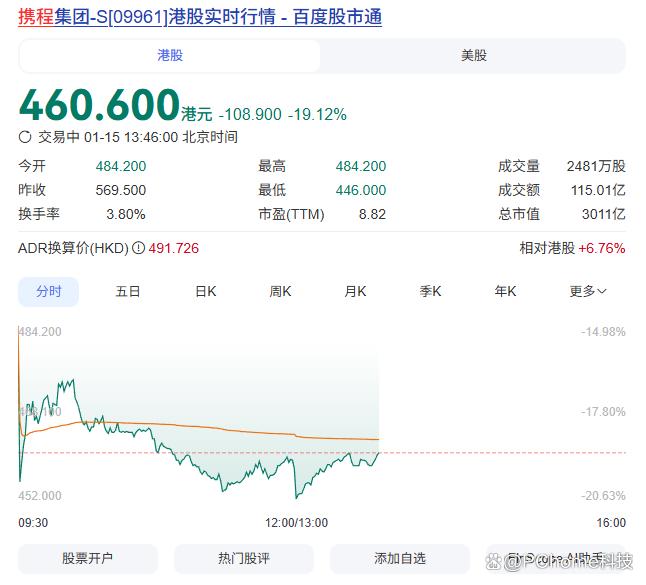The height and width of the screenshot is (585, 646).
Task: Show the 季K candlestick chart
Action: [x=430, y=291]
